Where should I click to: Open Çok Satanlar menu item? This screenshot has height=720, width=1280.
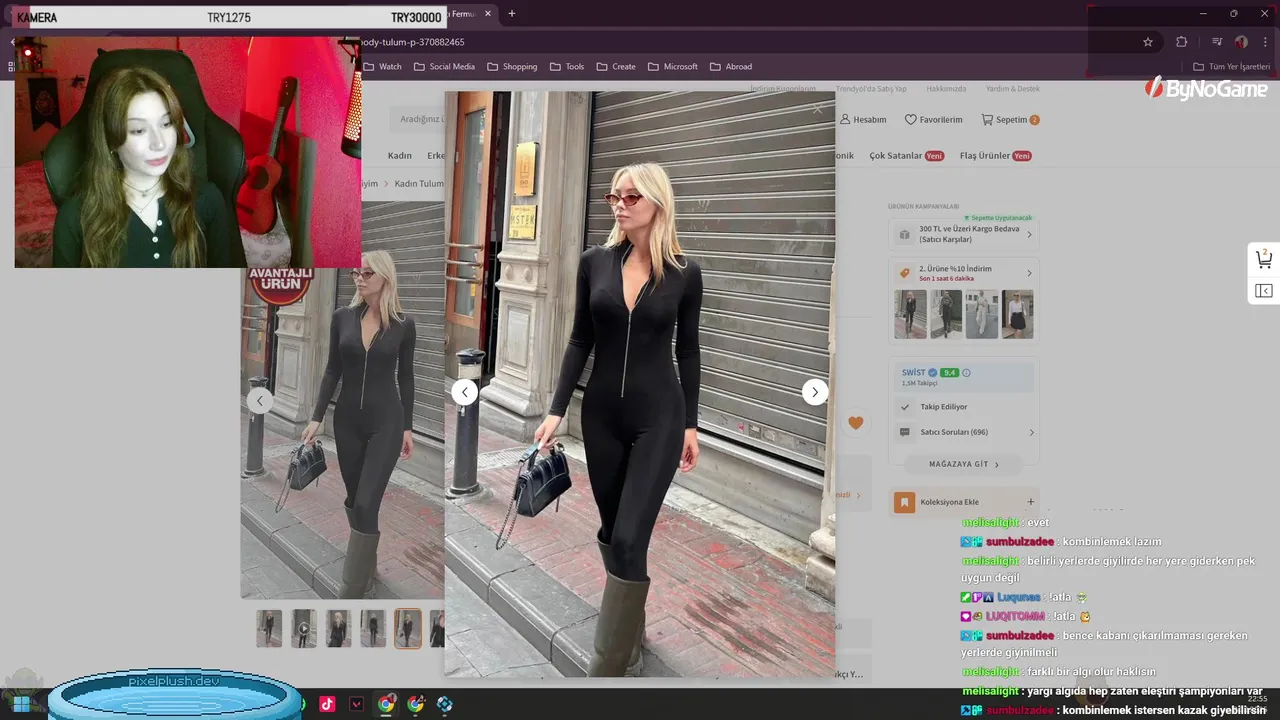pyautogui.click(x=906, y=156)
